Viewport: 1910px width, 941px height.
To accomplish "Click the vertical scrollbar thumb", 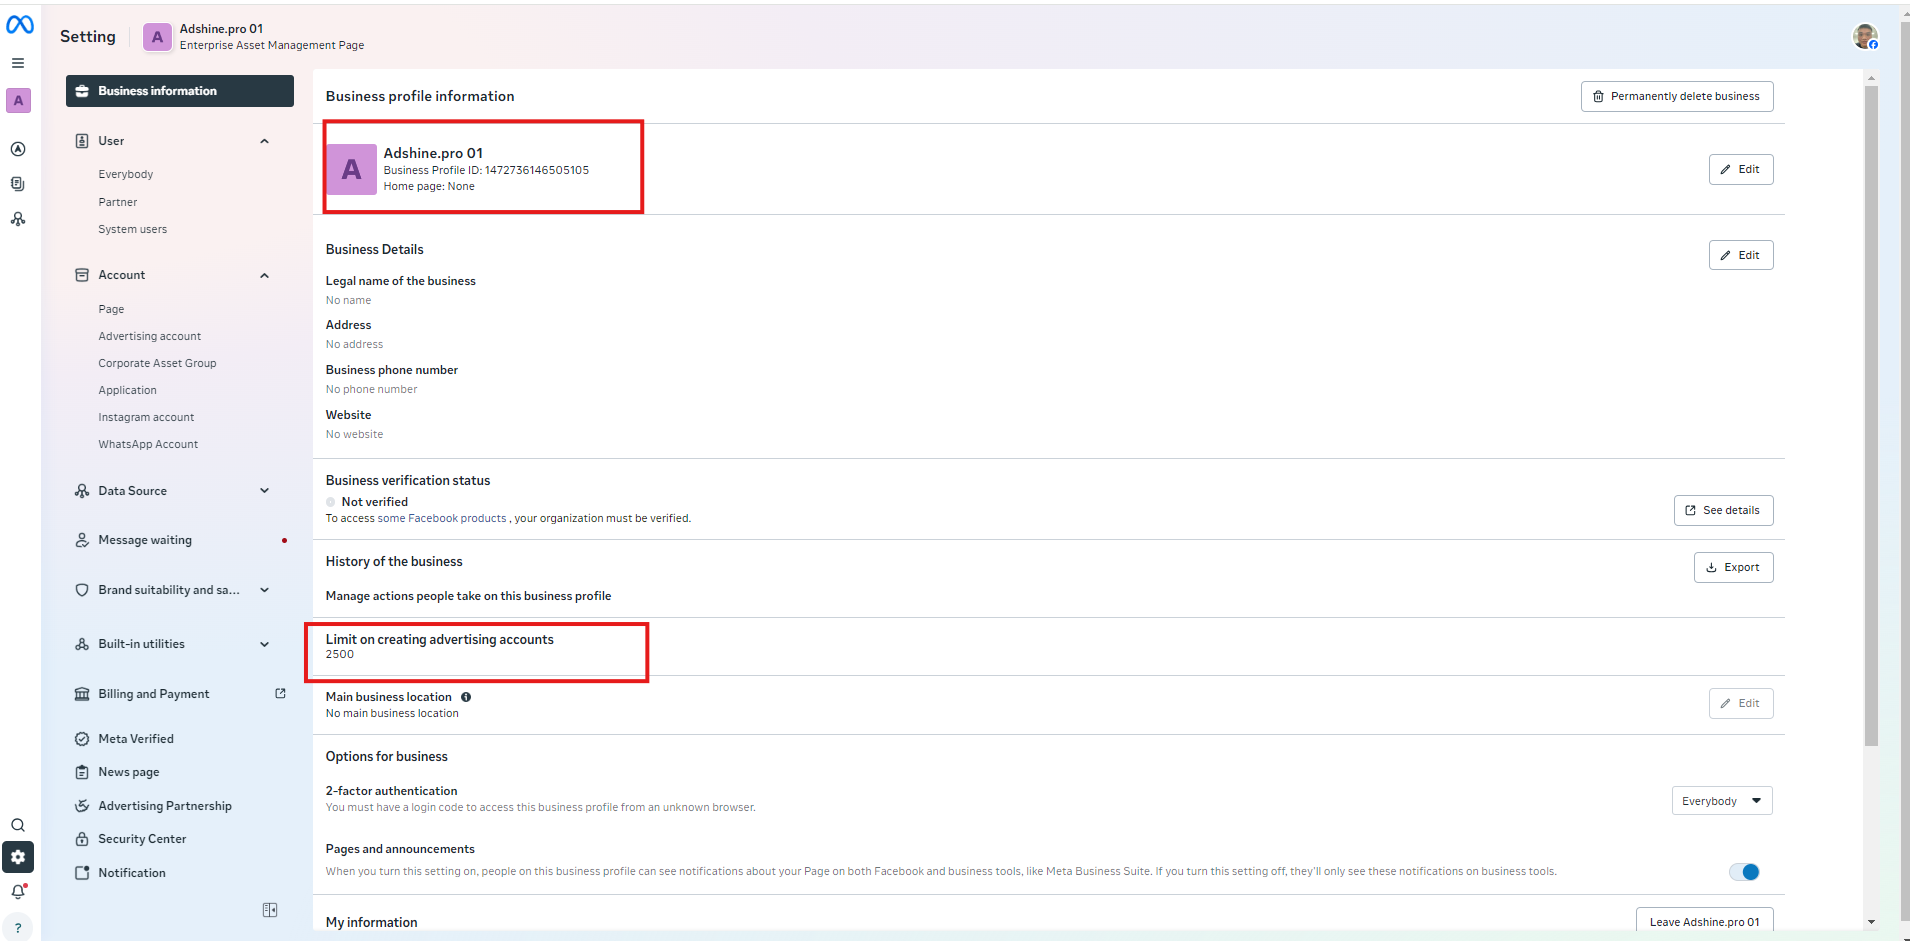I will tap(1871, 416).
